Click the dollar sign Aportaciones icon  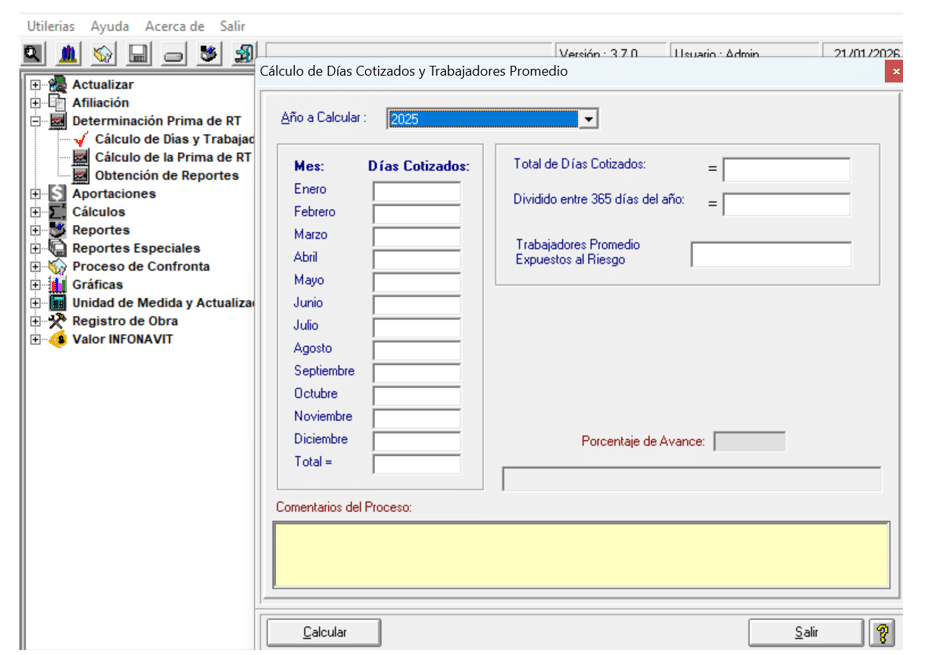tap(57, 194)
